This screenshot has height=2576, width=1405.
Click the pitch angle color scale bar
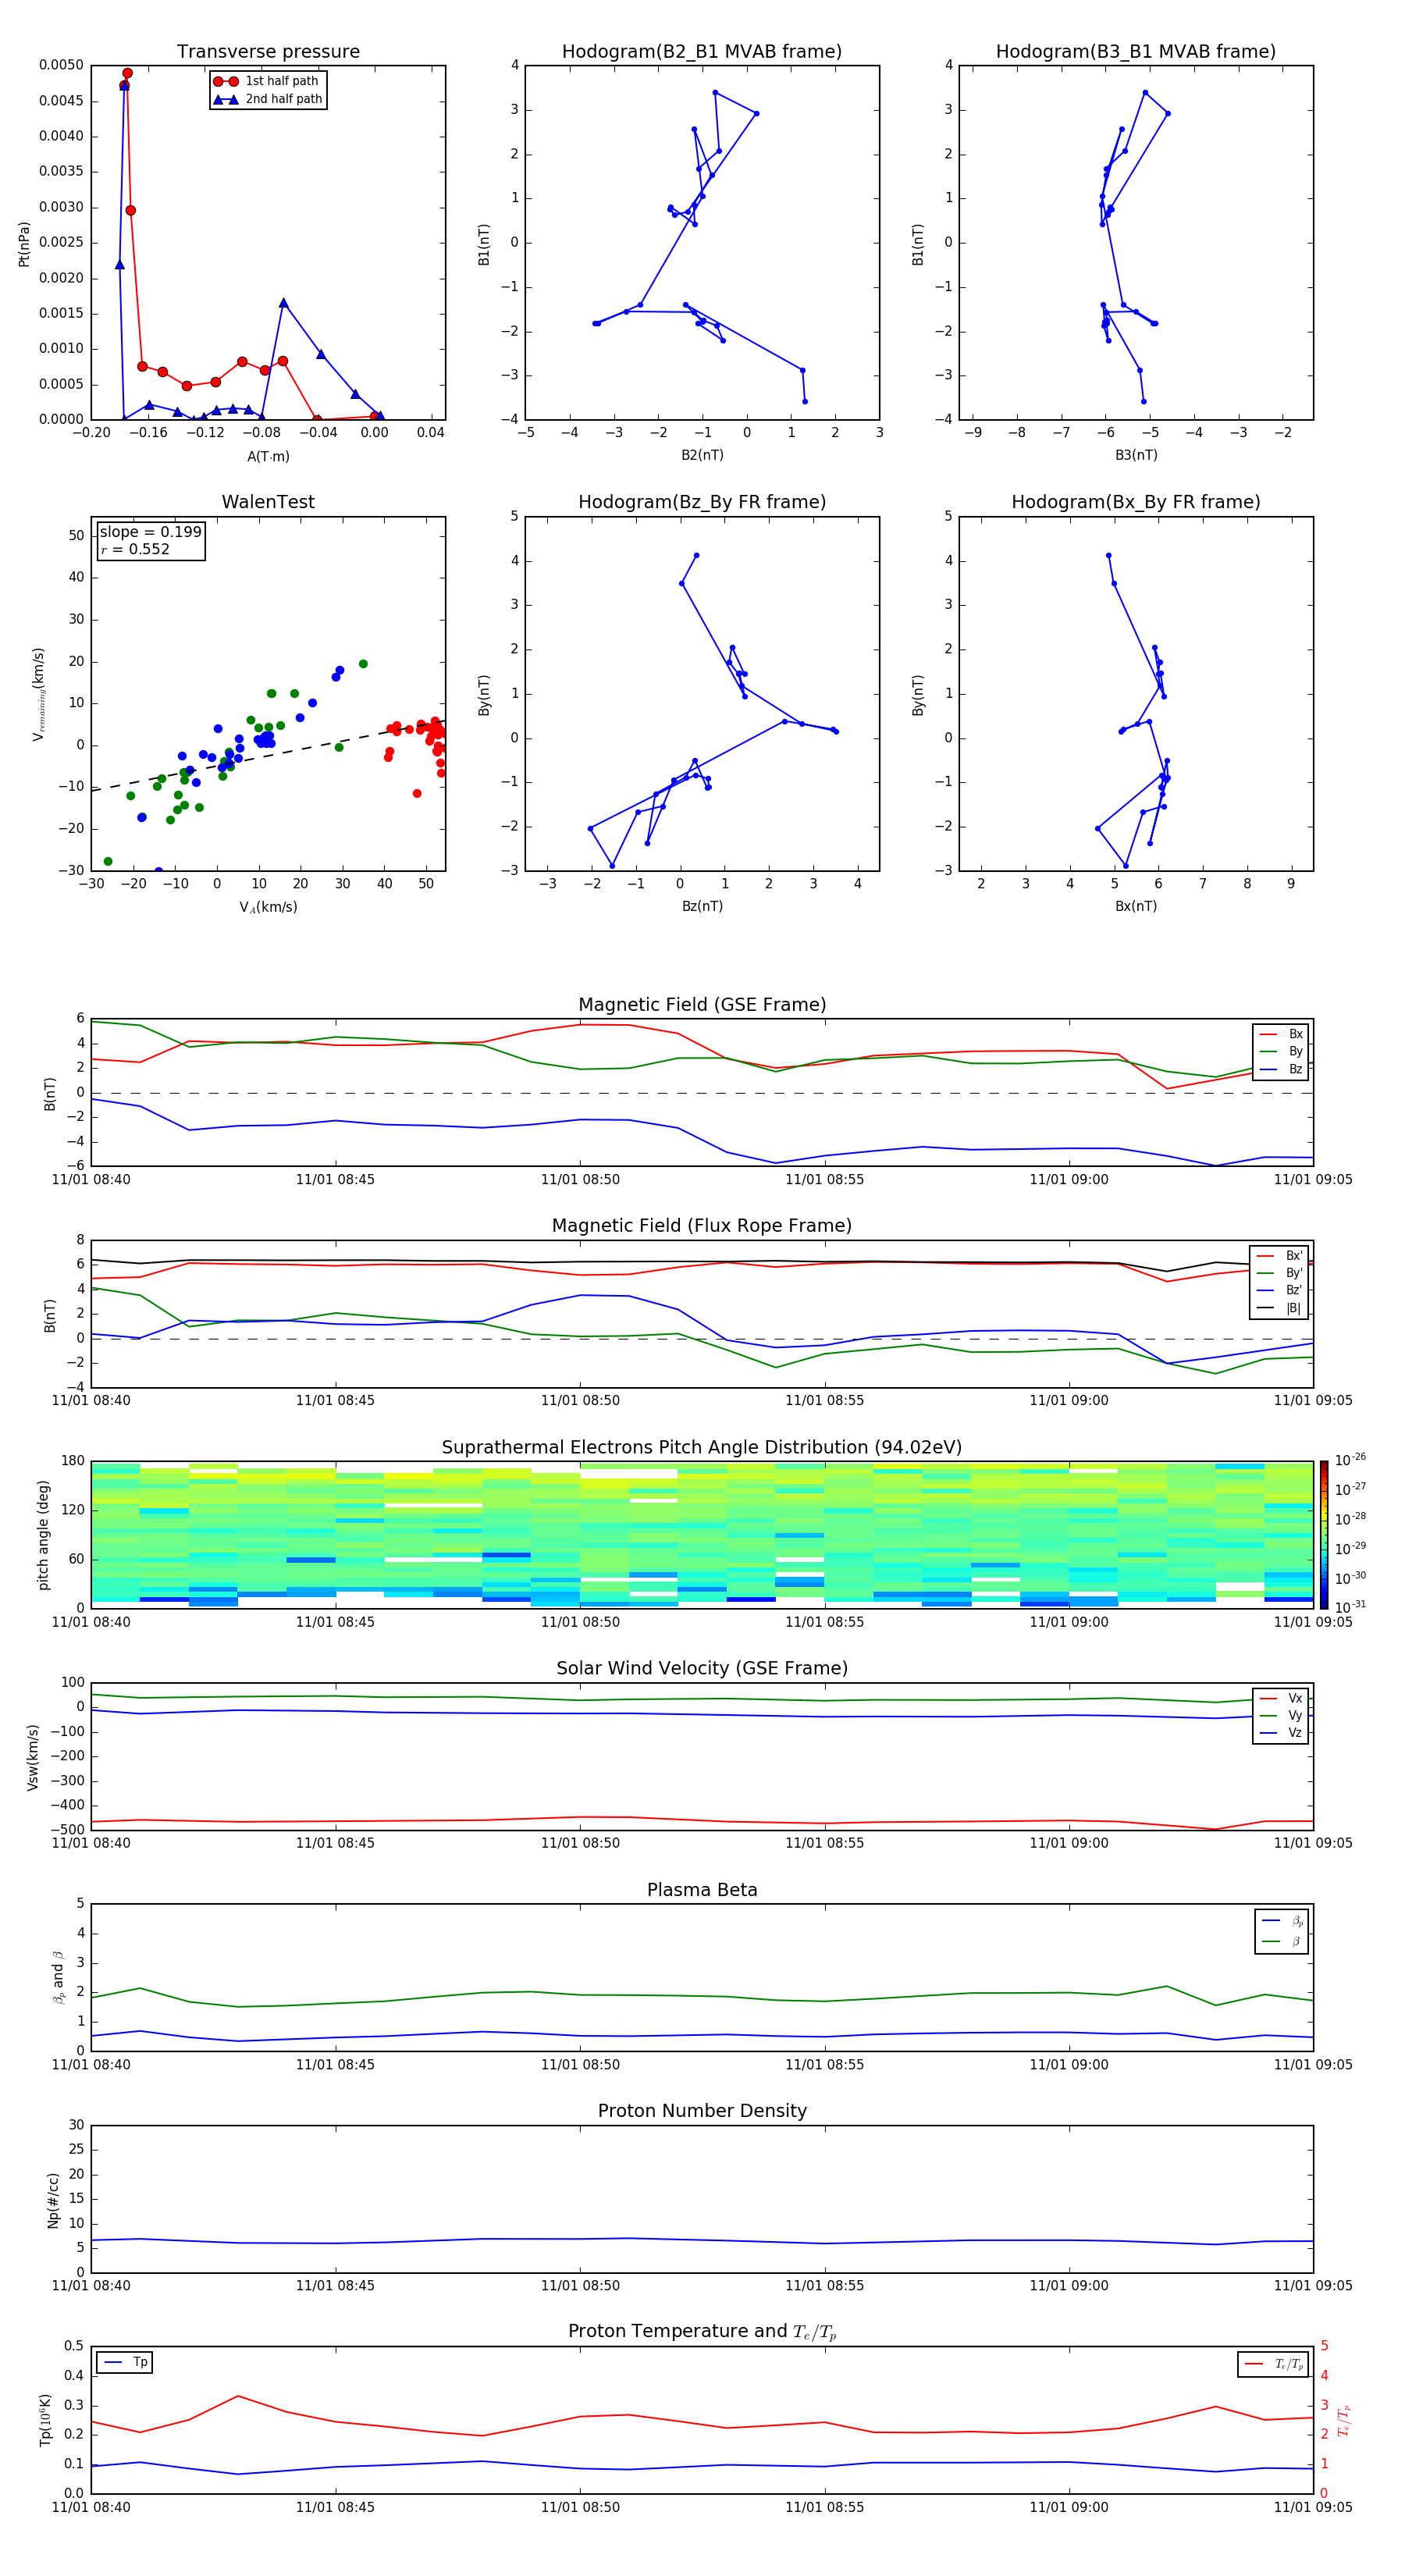1324,1534
